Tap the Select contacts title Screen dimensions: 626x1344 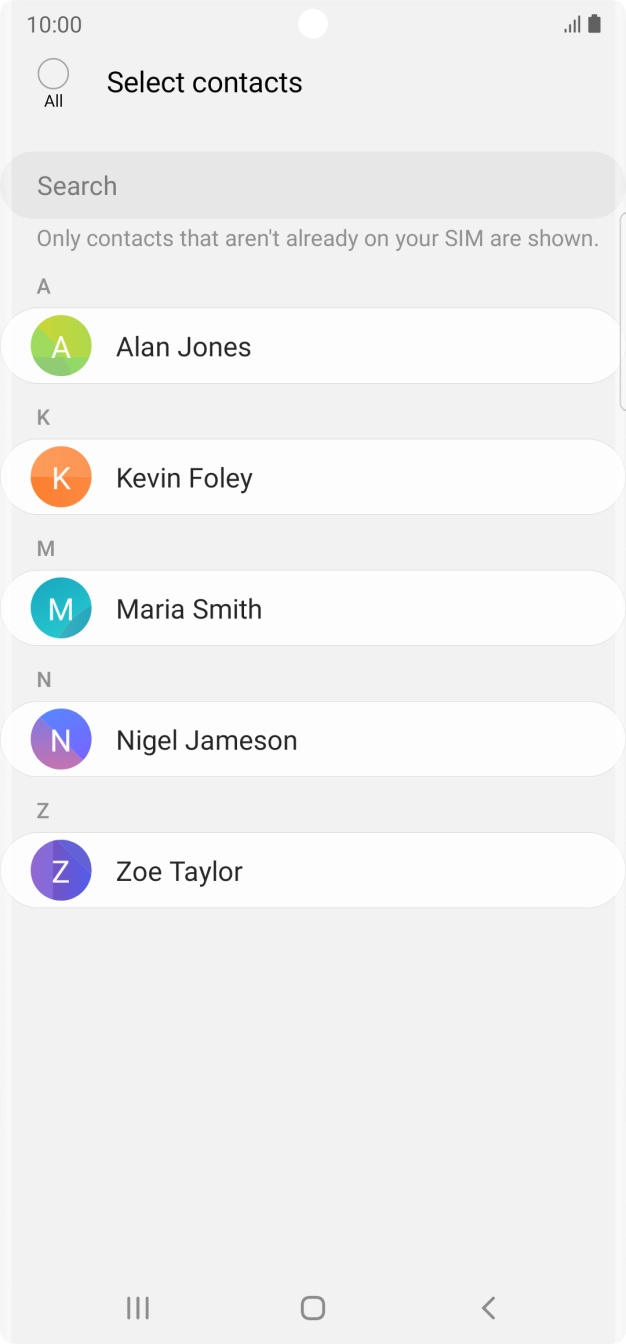coord(204,82)
